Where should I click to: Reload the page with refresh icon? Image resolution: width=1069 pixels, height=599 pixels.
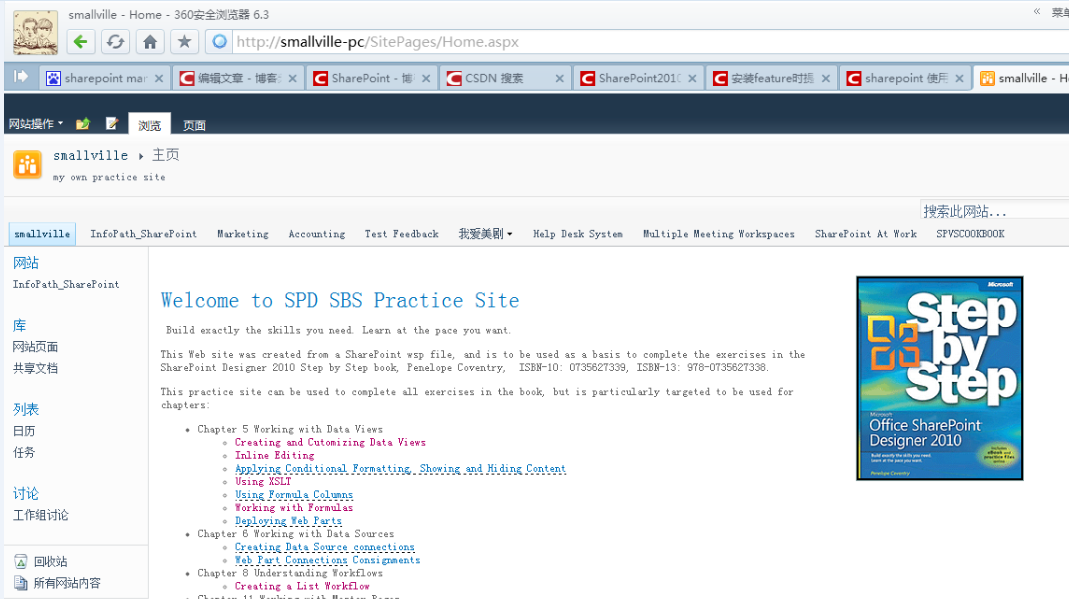pos(115,42)
